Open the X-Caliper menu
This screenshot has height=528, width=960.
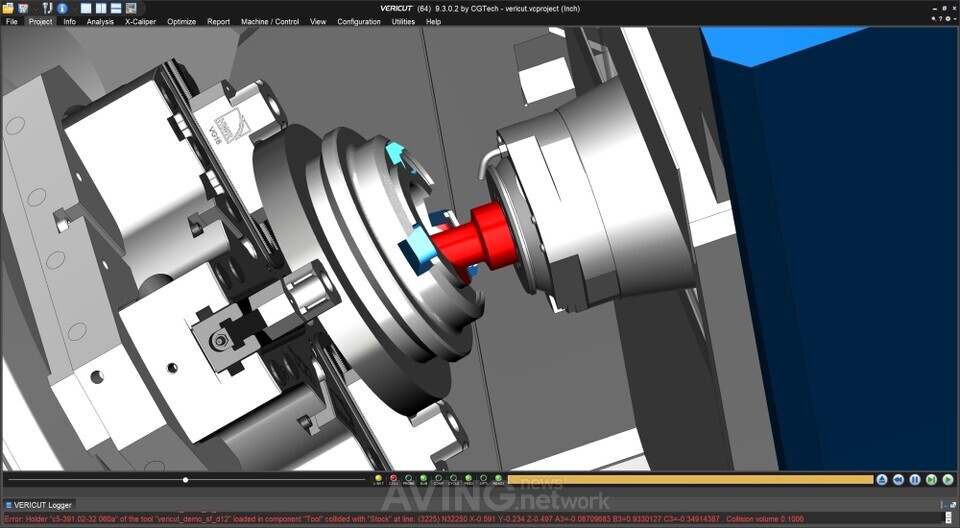coord(140,21)
